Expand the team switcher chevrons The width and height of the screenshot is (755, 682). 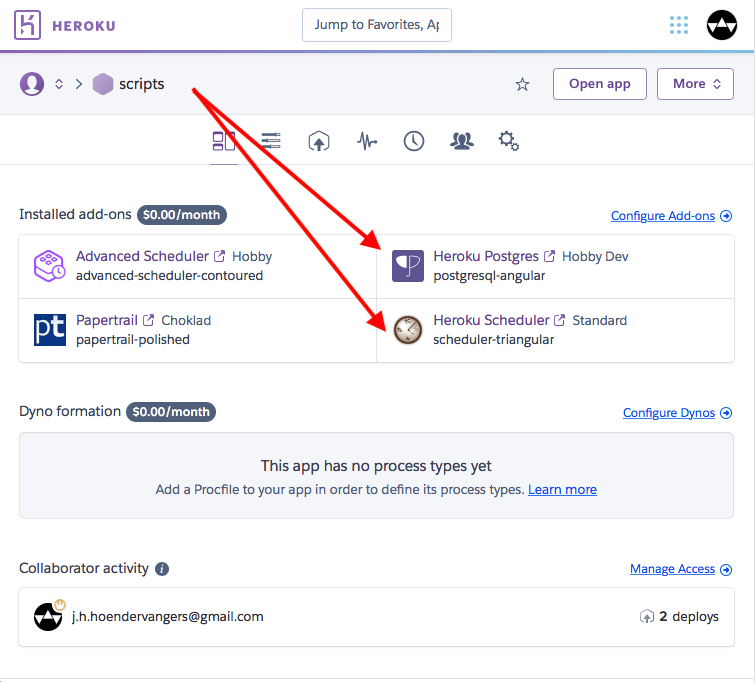59,84
